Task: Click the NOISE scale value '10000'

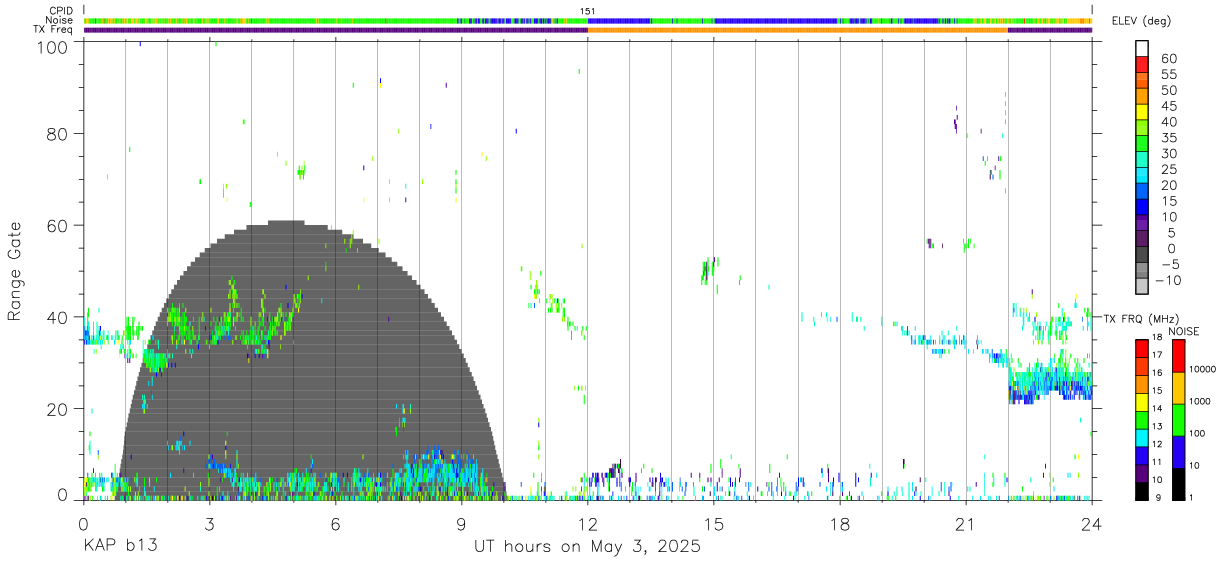Action: (1201, 370)
